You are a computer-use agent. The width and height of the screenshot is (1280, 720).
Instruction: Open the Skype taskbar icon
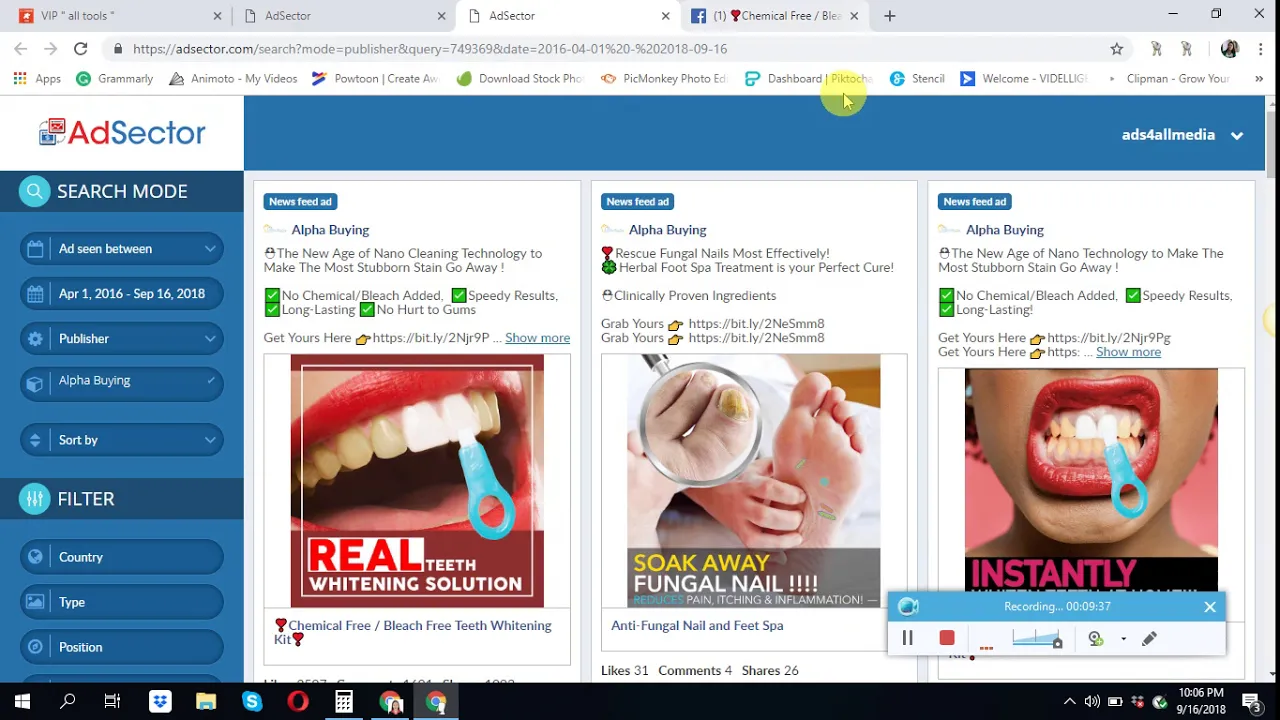[252, 702]
